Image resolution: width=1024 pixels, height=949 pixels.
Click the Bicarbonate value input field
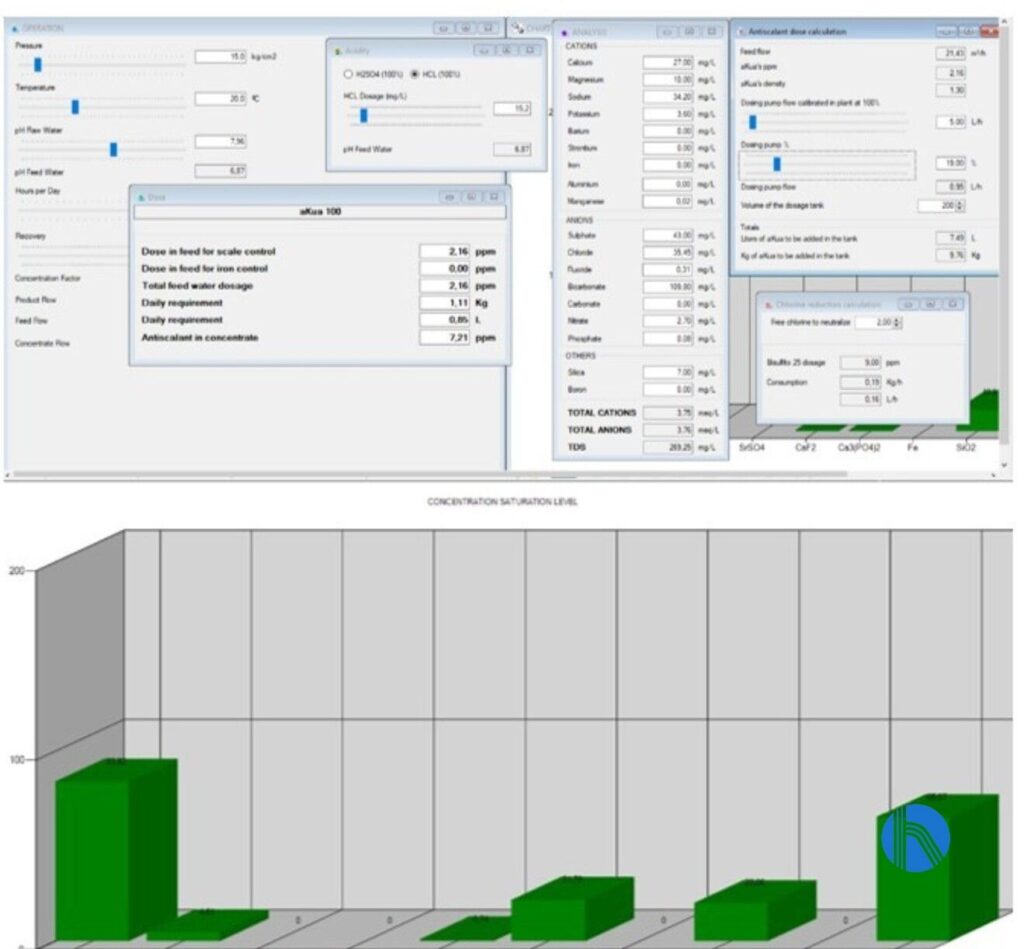668,287
